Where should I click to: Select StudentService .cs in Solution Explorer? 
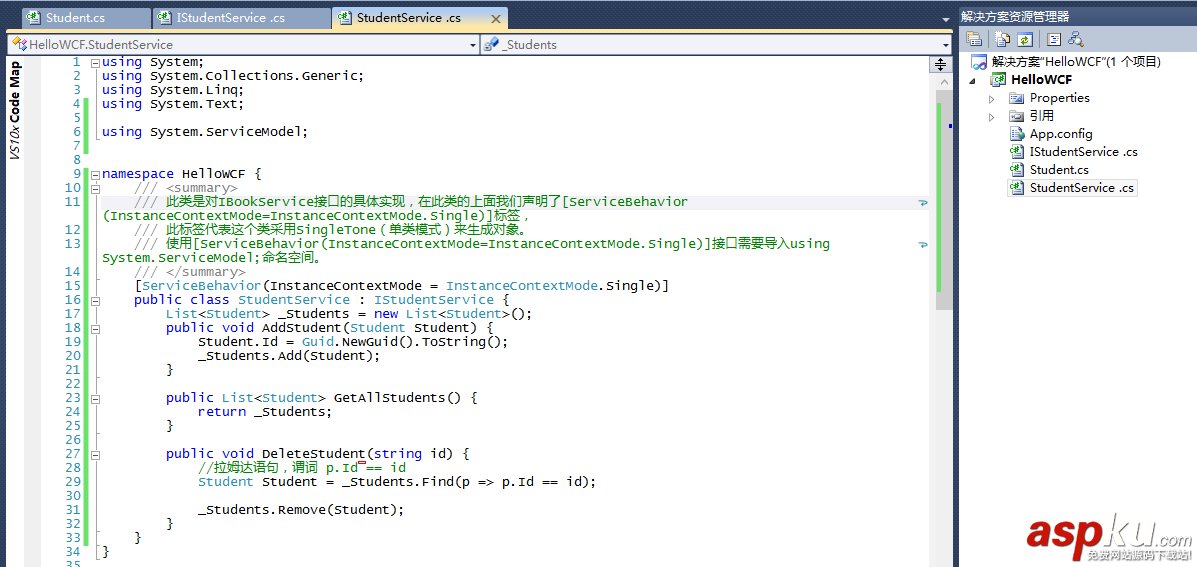coord(1082,188)
